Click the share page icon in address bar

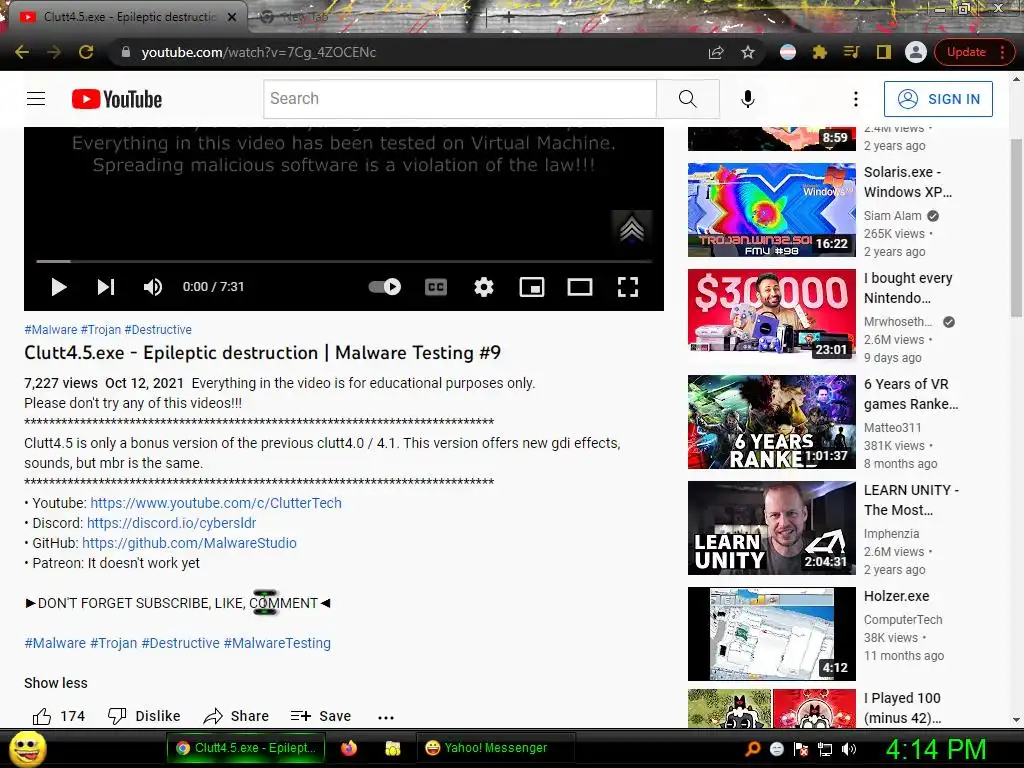(x=716, y=52)
